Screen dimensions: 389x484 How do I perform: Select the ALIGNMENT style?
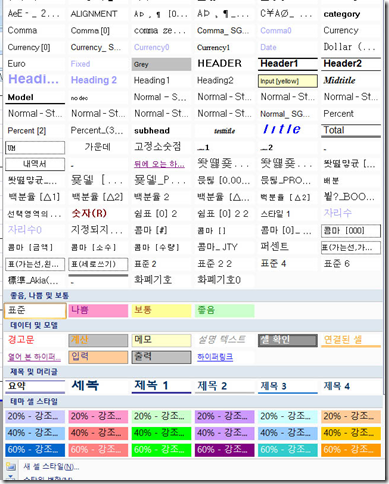point(98,14)
